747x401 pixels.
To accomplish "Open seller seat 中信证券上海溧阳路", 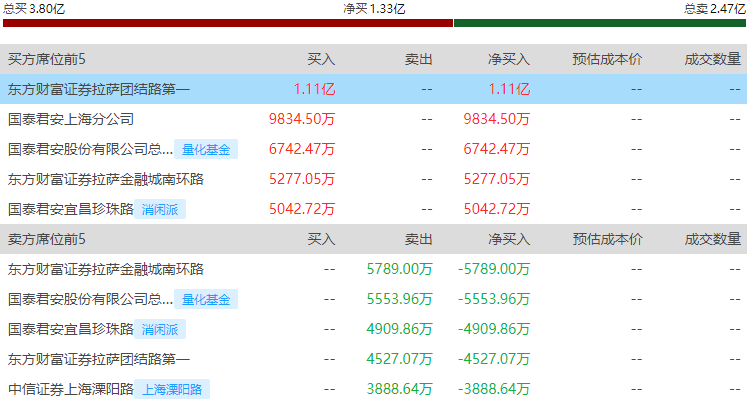I will [71, 389].
